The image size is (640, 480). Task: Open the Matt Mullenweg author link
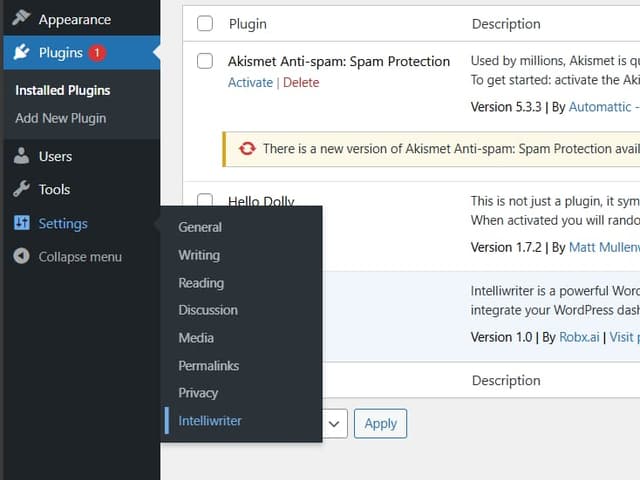tap(604, 247)
